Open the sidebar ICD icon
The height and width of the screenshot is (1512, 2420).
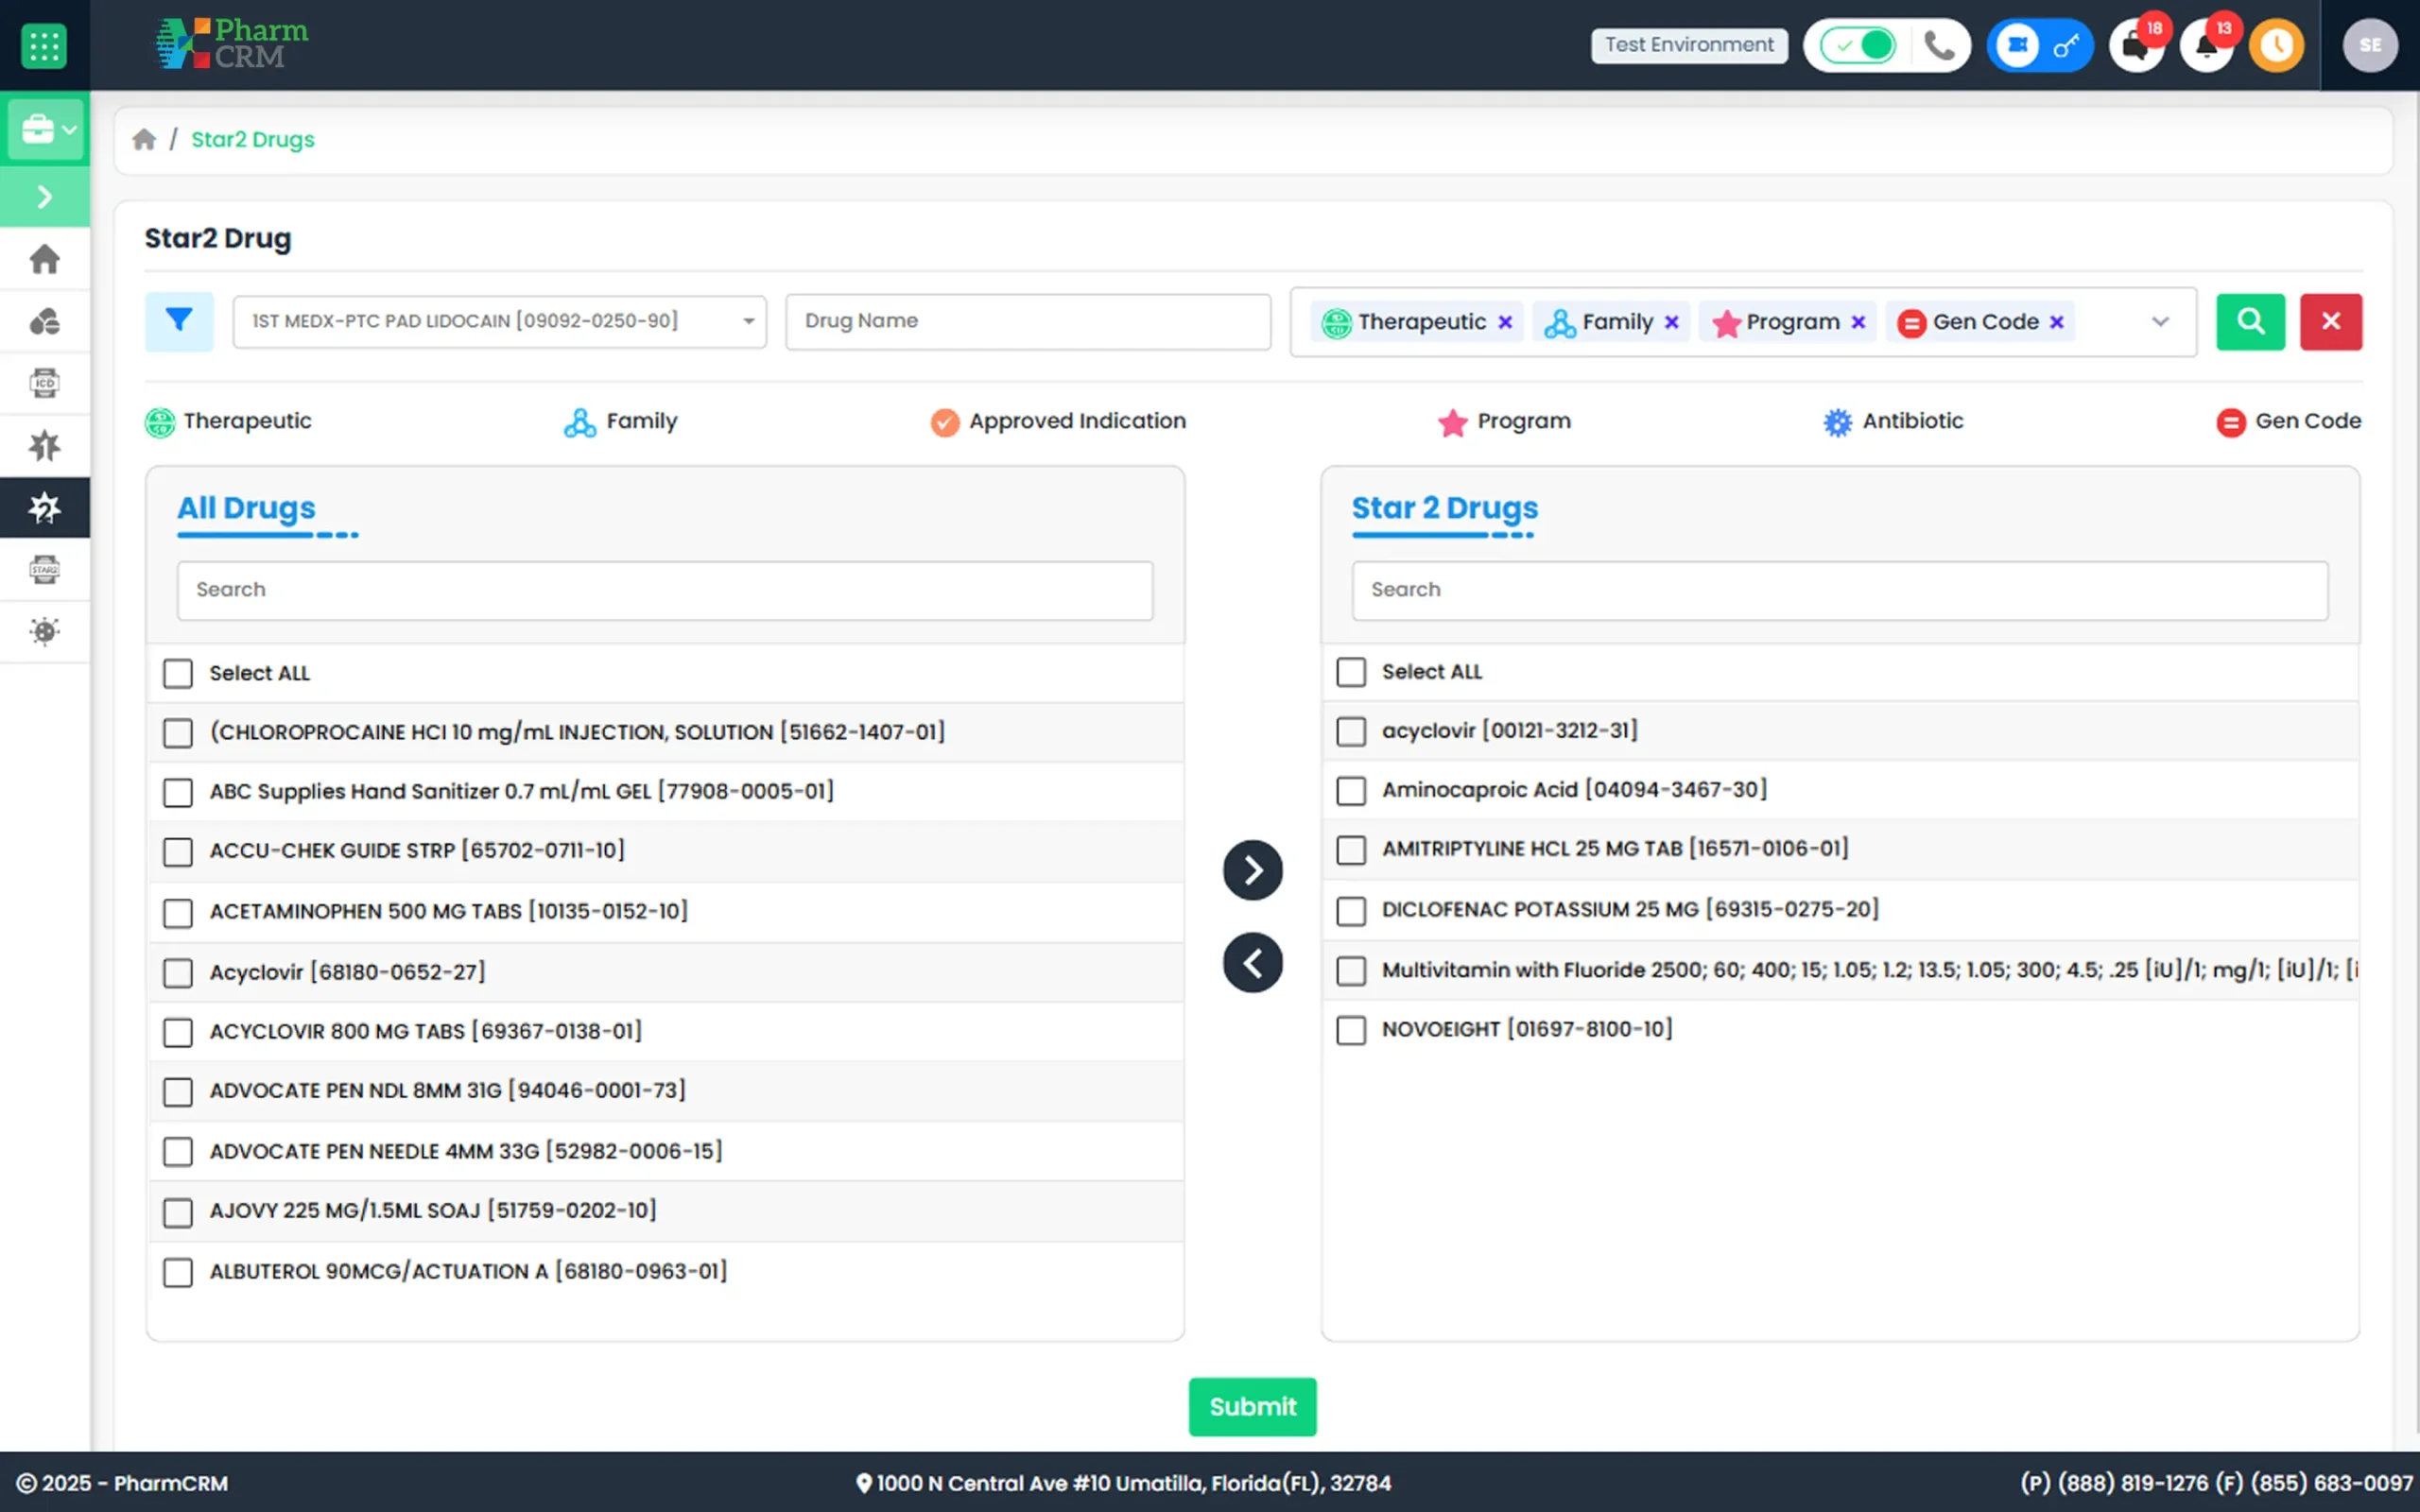click(x=45, y=384)
